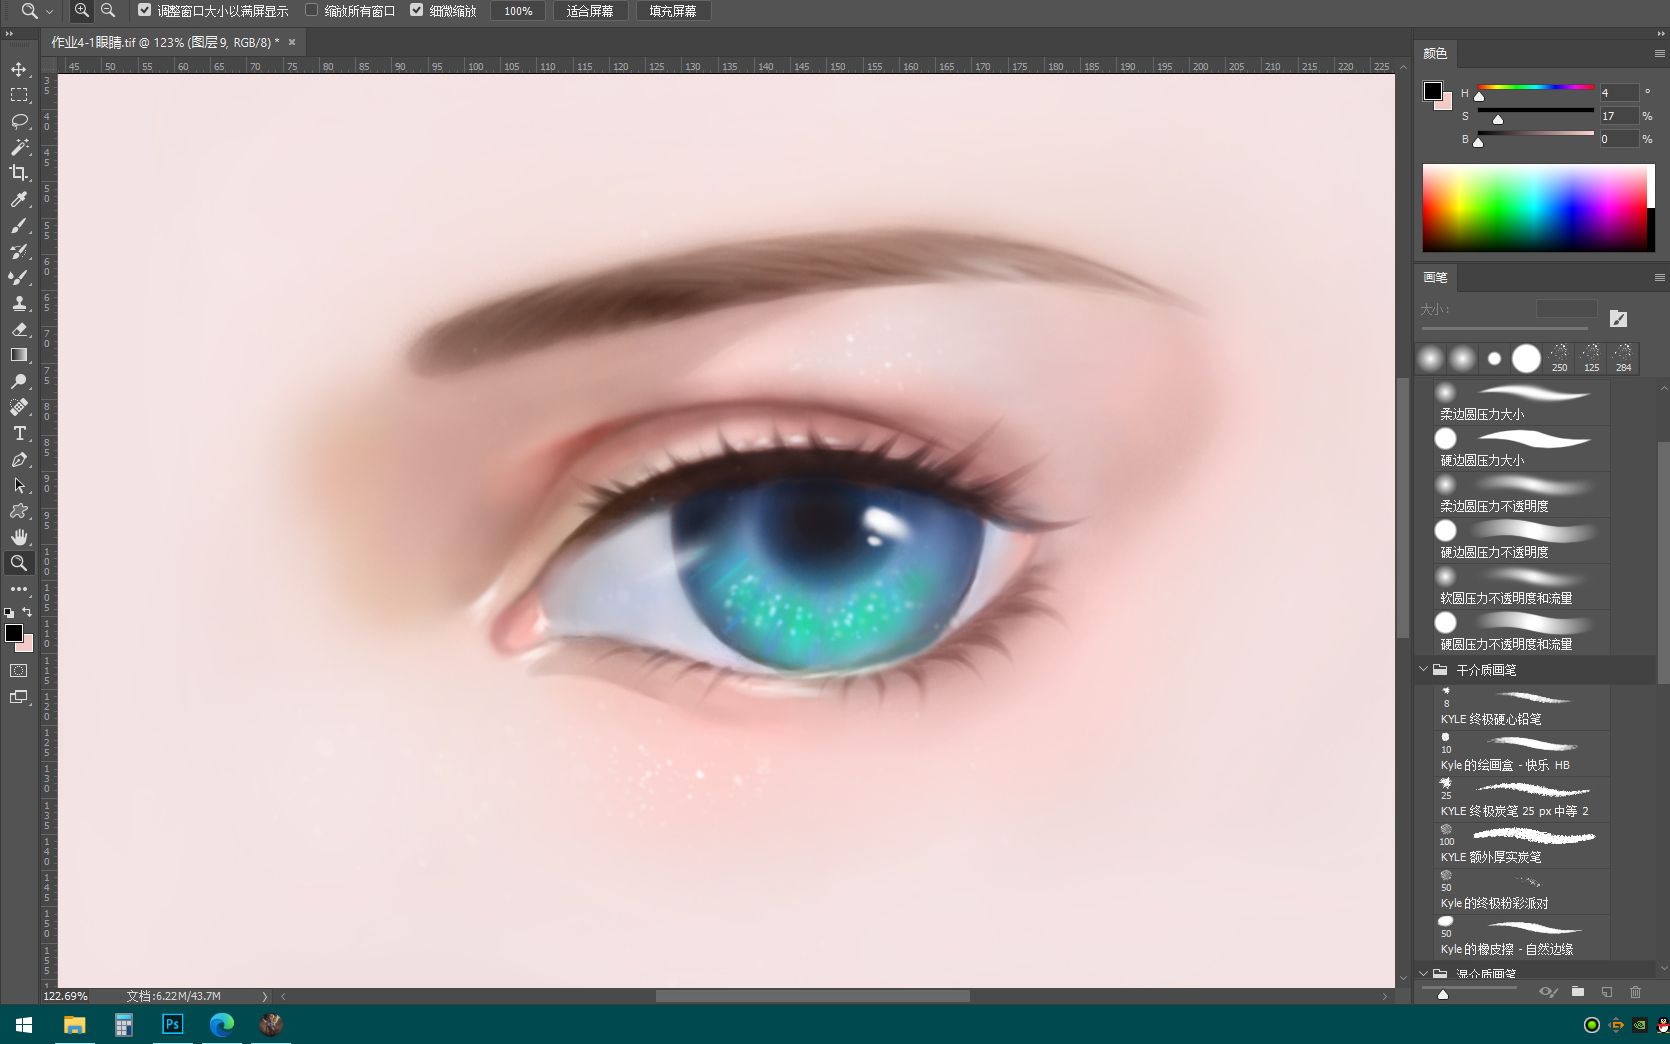Select the recent brush preset labeled 250
The width and height of the screenshot is (1670, 1044).
[x=1559, y=358]
